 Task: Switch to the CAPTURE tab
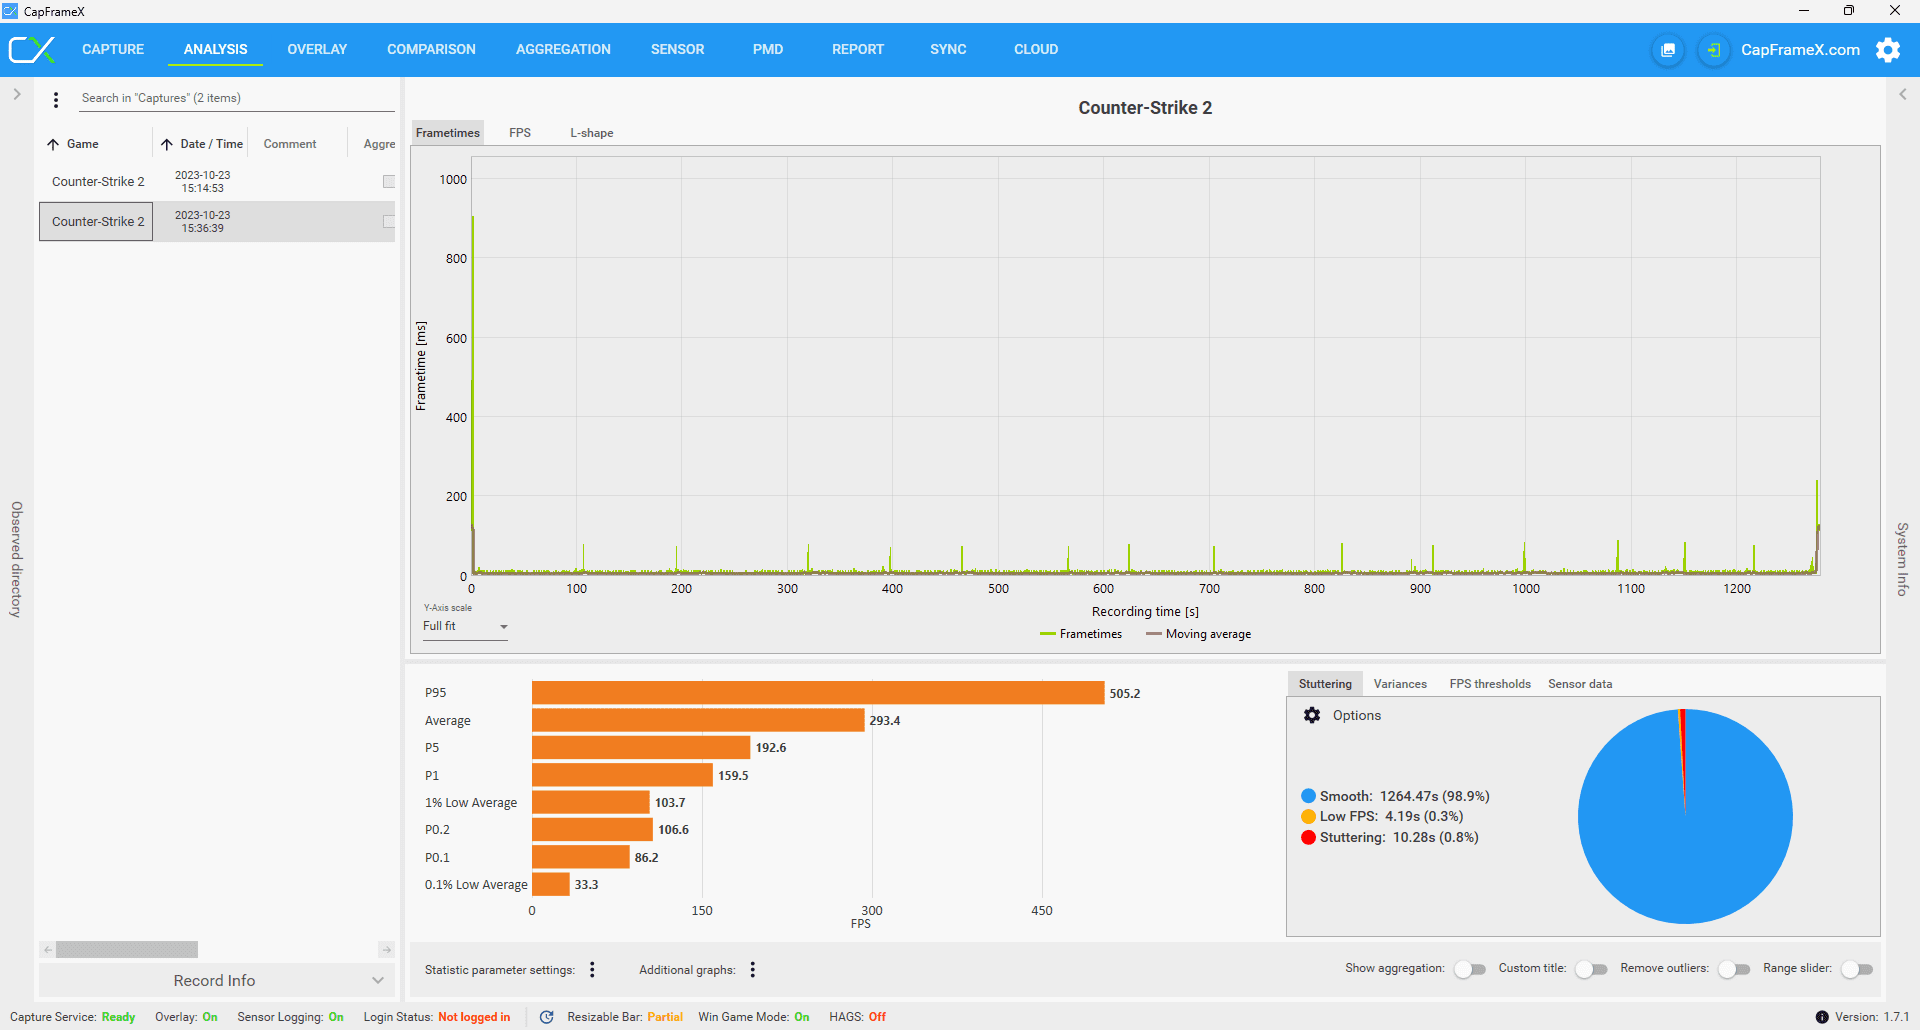tap(113, 49)
